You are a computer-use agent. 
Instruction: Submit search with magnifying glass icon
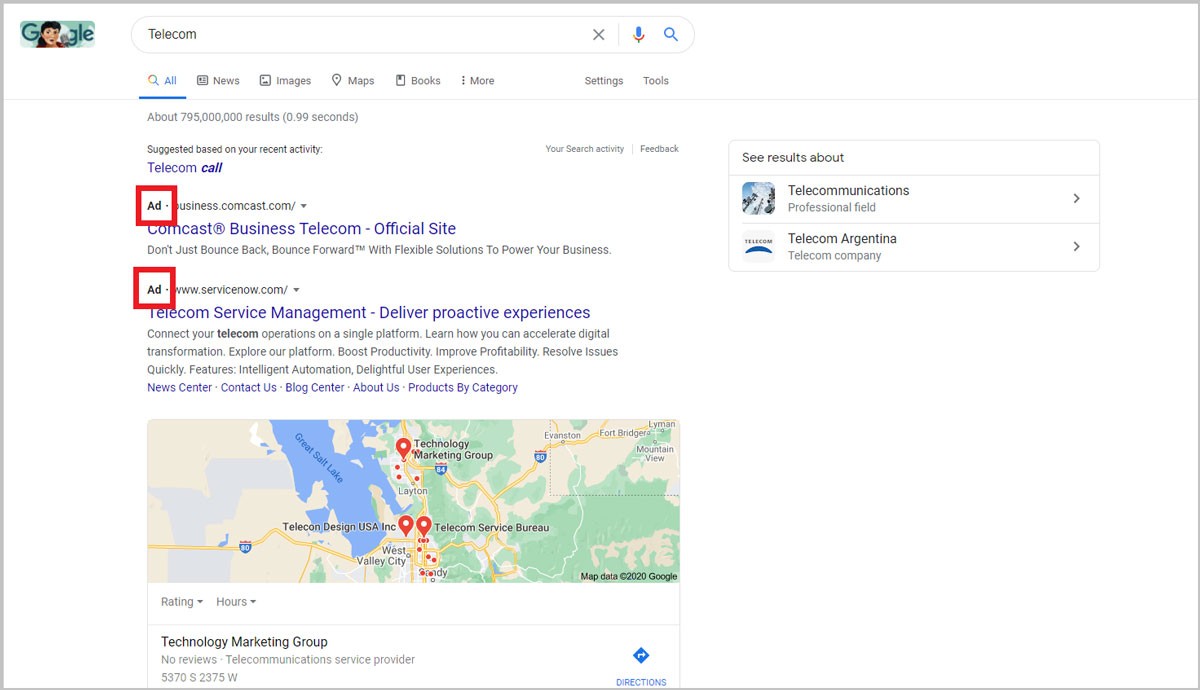coord(671,34)
